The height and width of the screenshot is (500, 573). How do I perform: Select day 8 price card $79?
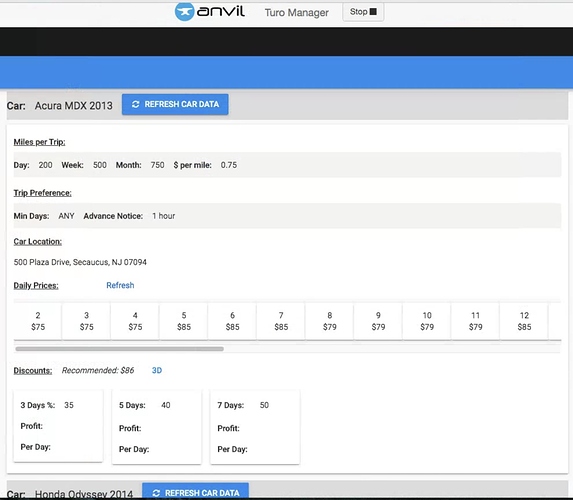[330, 321]
